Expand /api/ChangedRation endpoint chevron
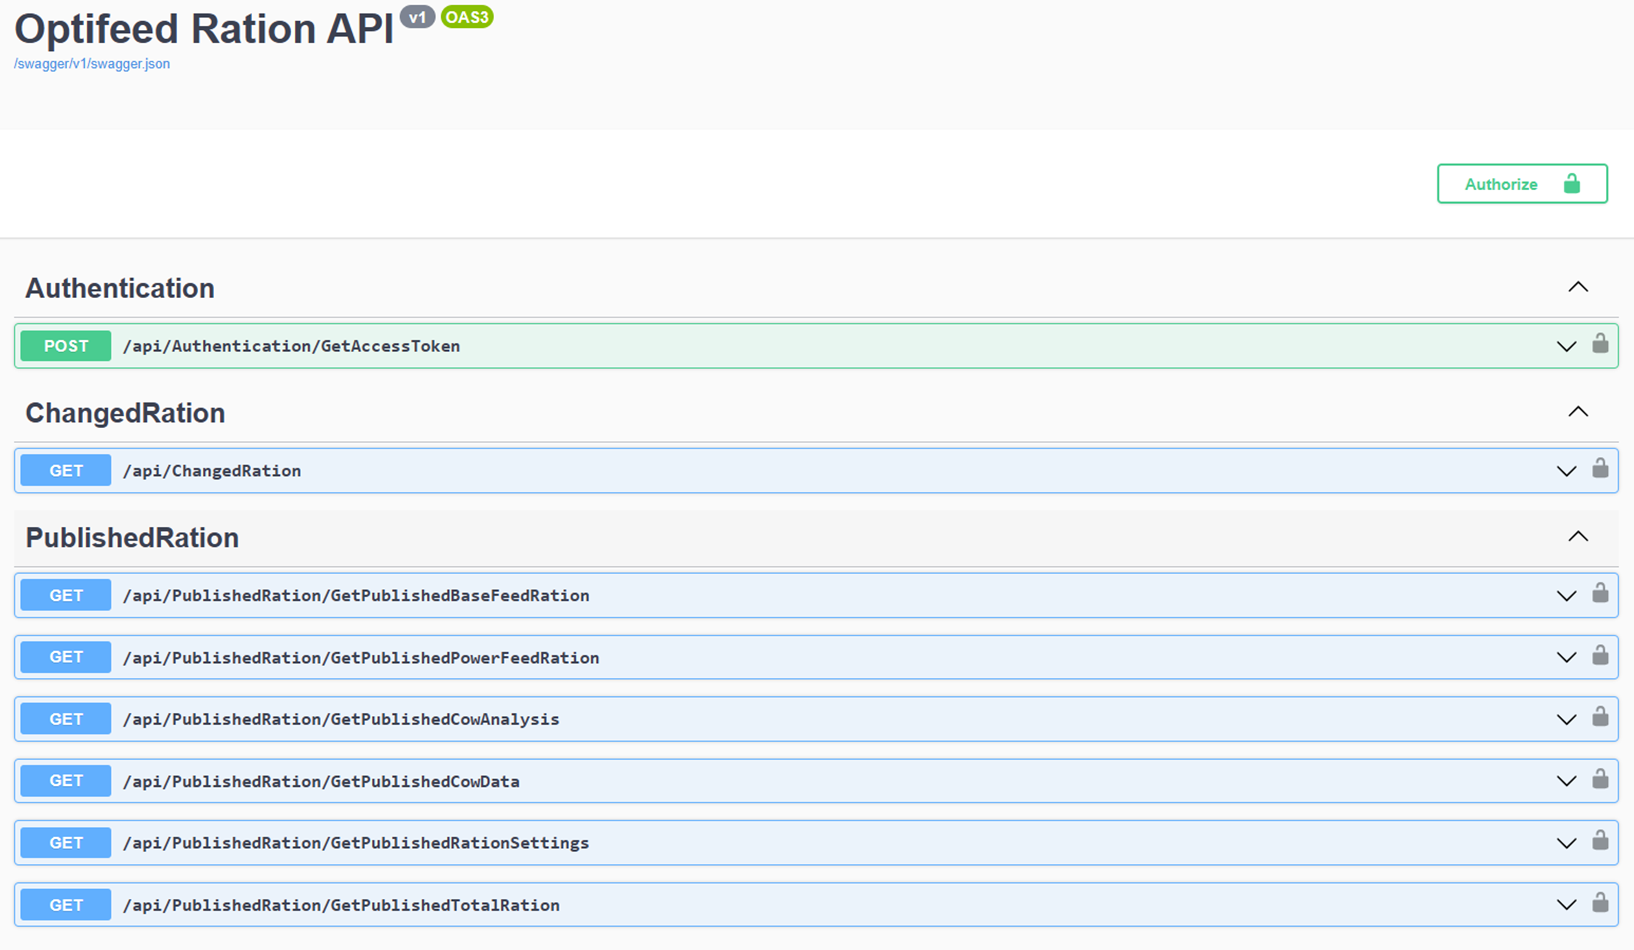Screen dimensions: 1634x950 pyautogui.click(x=1566, y=471)
